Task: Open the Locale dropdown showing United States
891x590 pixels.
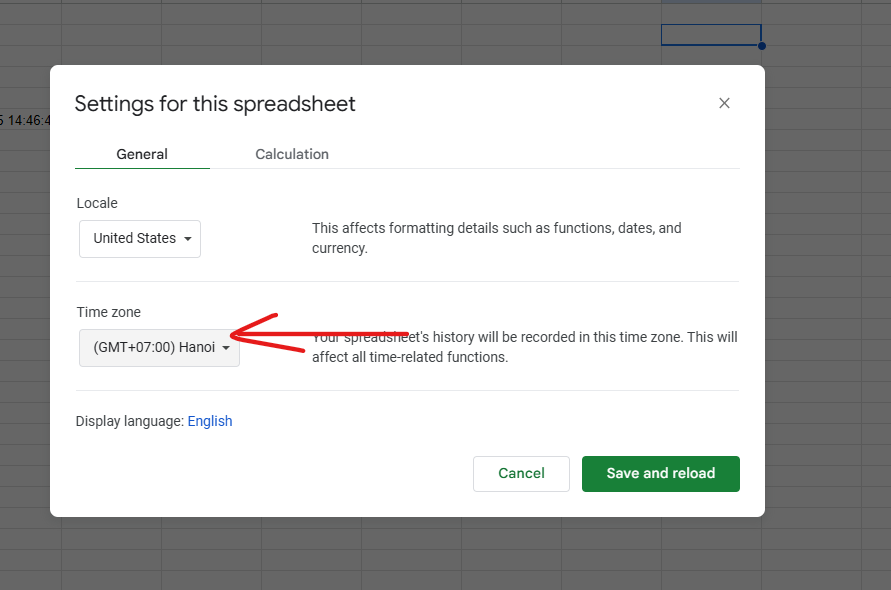Action: [x=140, y=239]
